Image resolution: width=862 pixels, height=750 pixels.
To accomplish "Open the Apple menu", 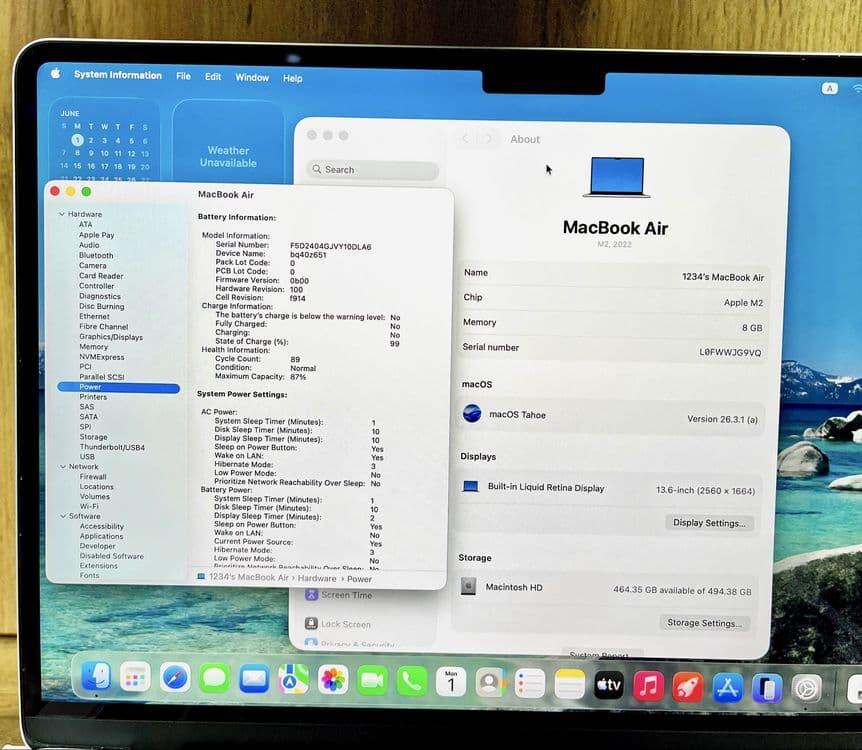I will (55, 73).
